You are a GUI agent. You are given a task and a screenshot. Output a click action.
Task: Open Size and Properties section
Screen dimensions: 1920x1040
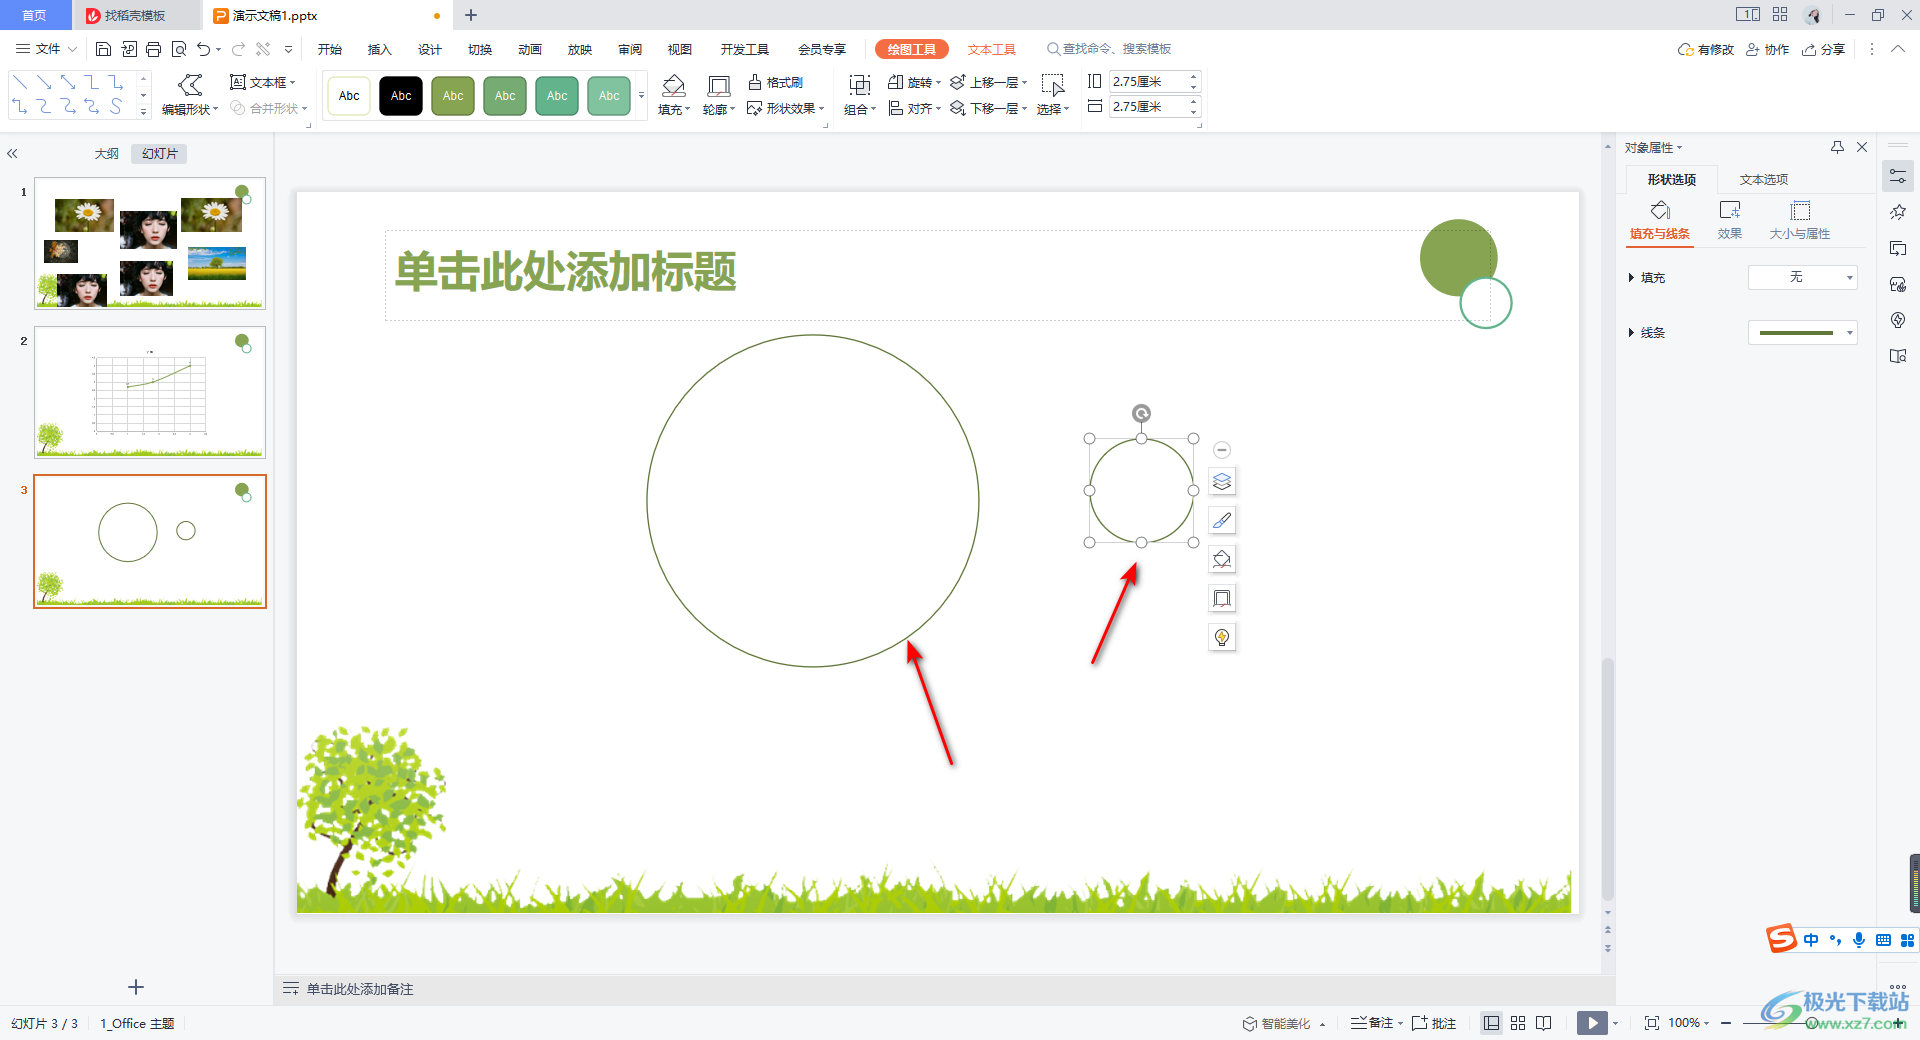(1800, 220)
